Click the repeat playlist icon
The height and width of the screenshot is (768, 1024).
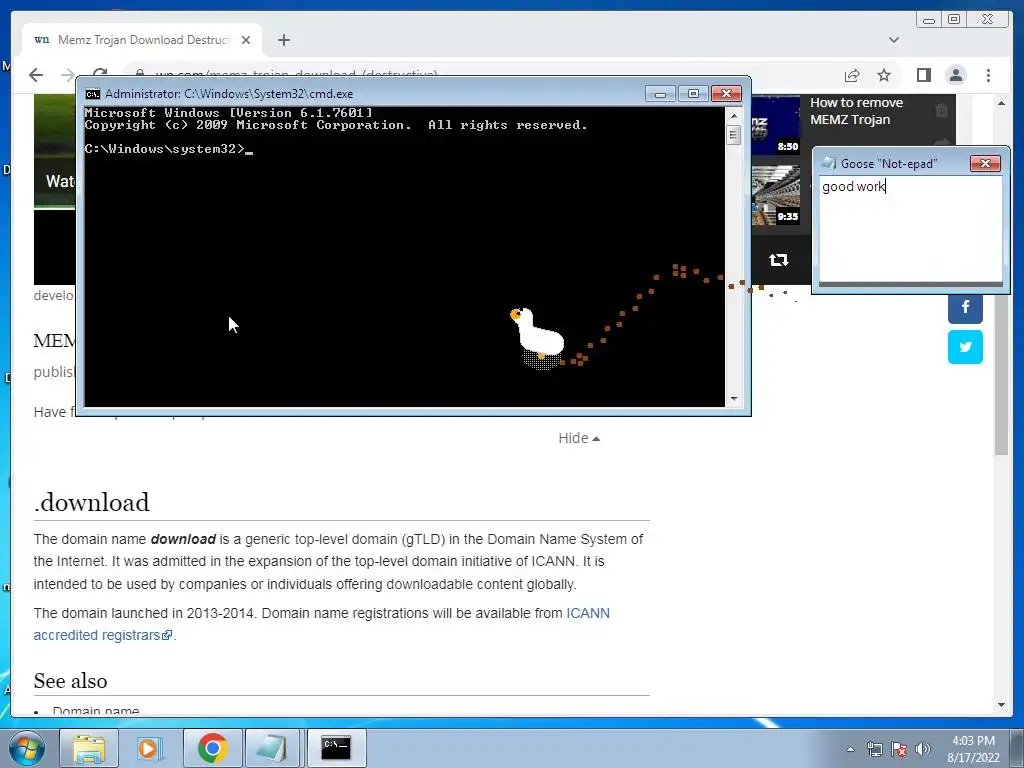click(x=778, y=260)
